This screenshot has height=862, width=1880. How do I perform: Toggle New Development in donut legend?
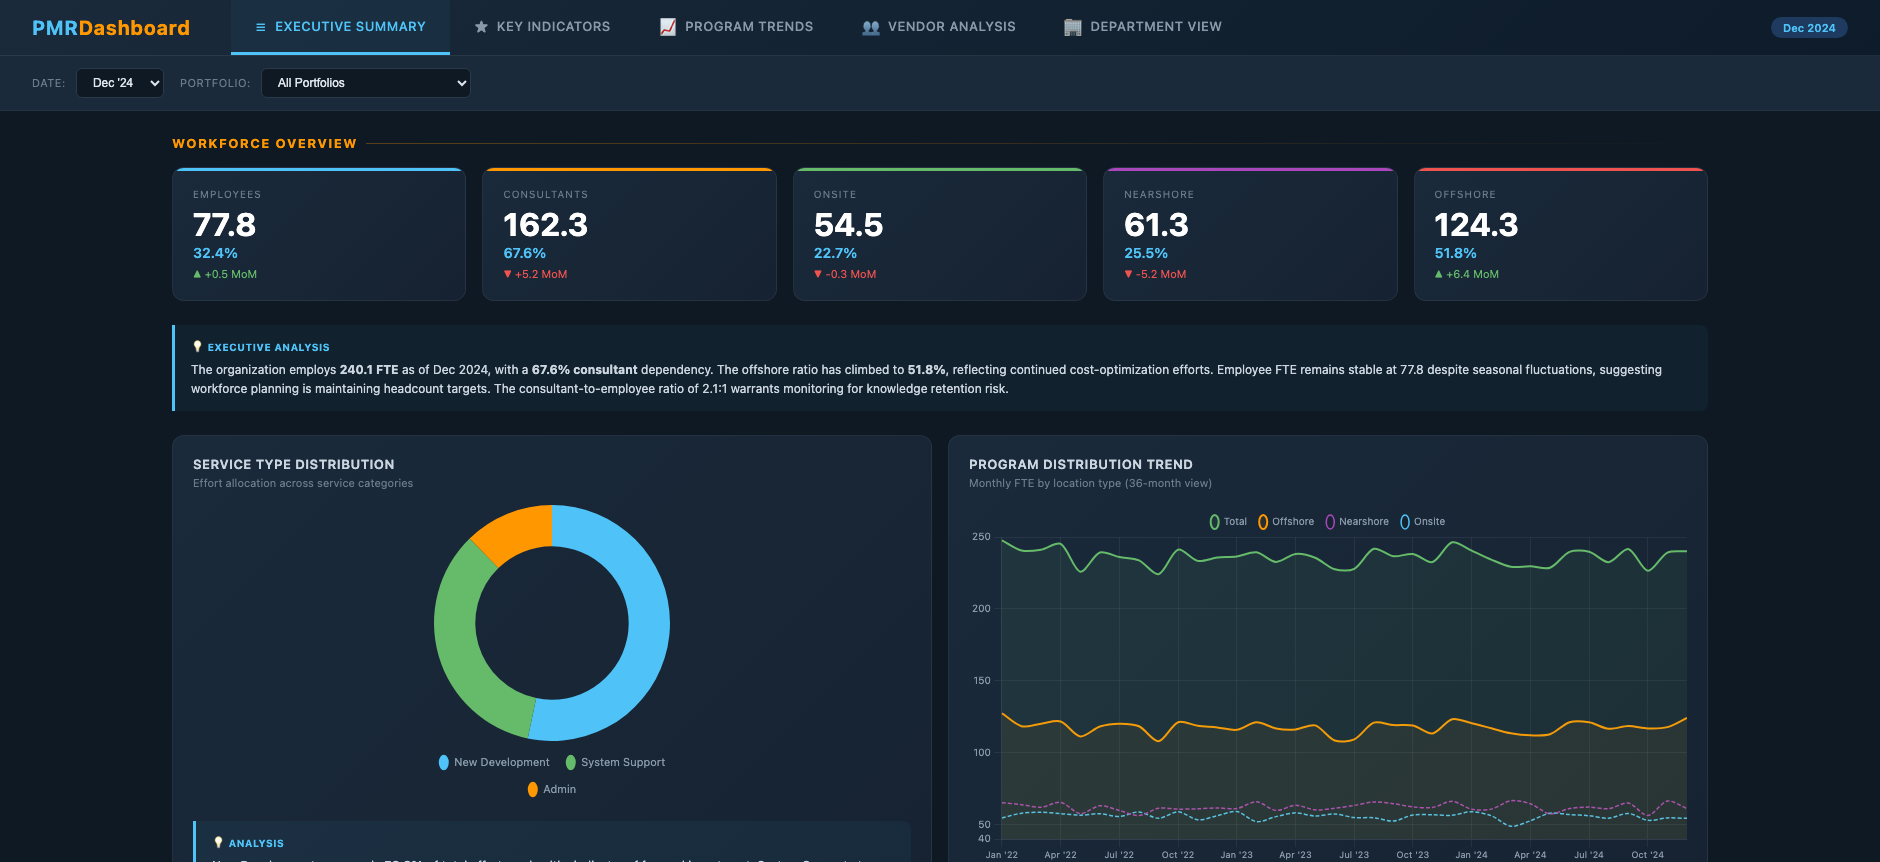(494, 762)
